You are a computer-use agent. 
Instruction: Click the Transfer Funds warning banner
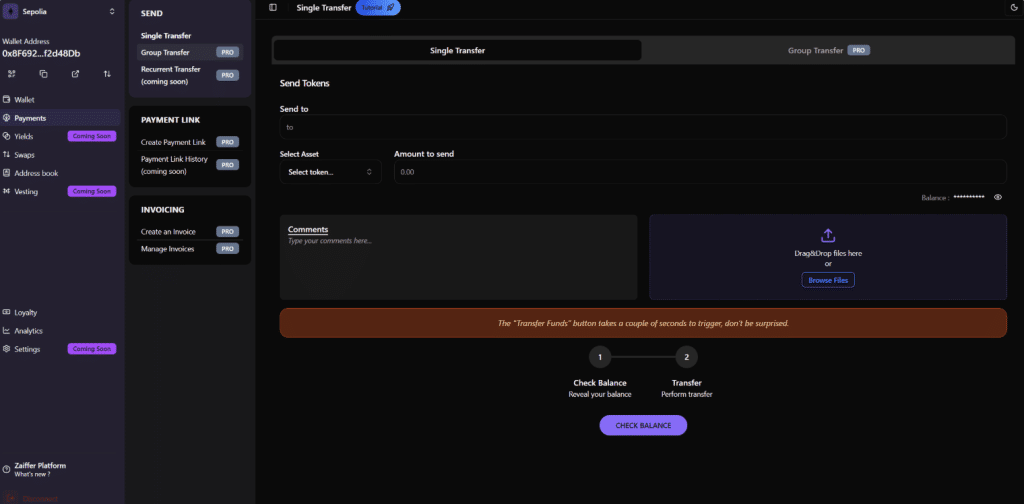643,323
